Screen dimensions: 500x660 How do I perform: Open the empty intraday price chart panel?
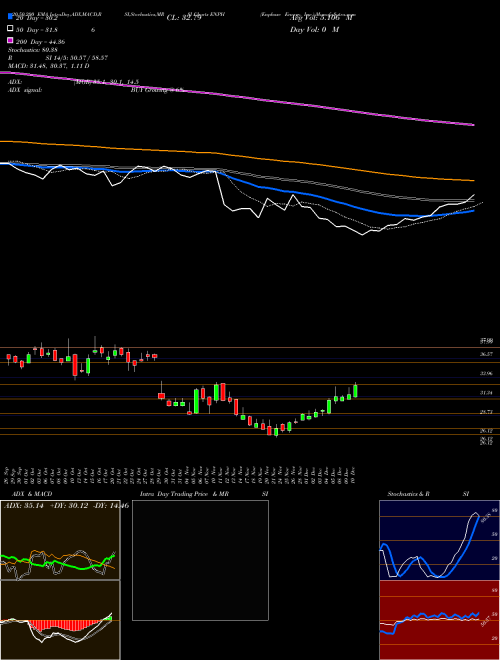(200, 560)
